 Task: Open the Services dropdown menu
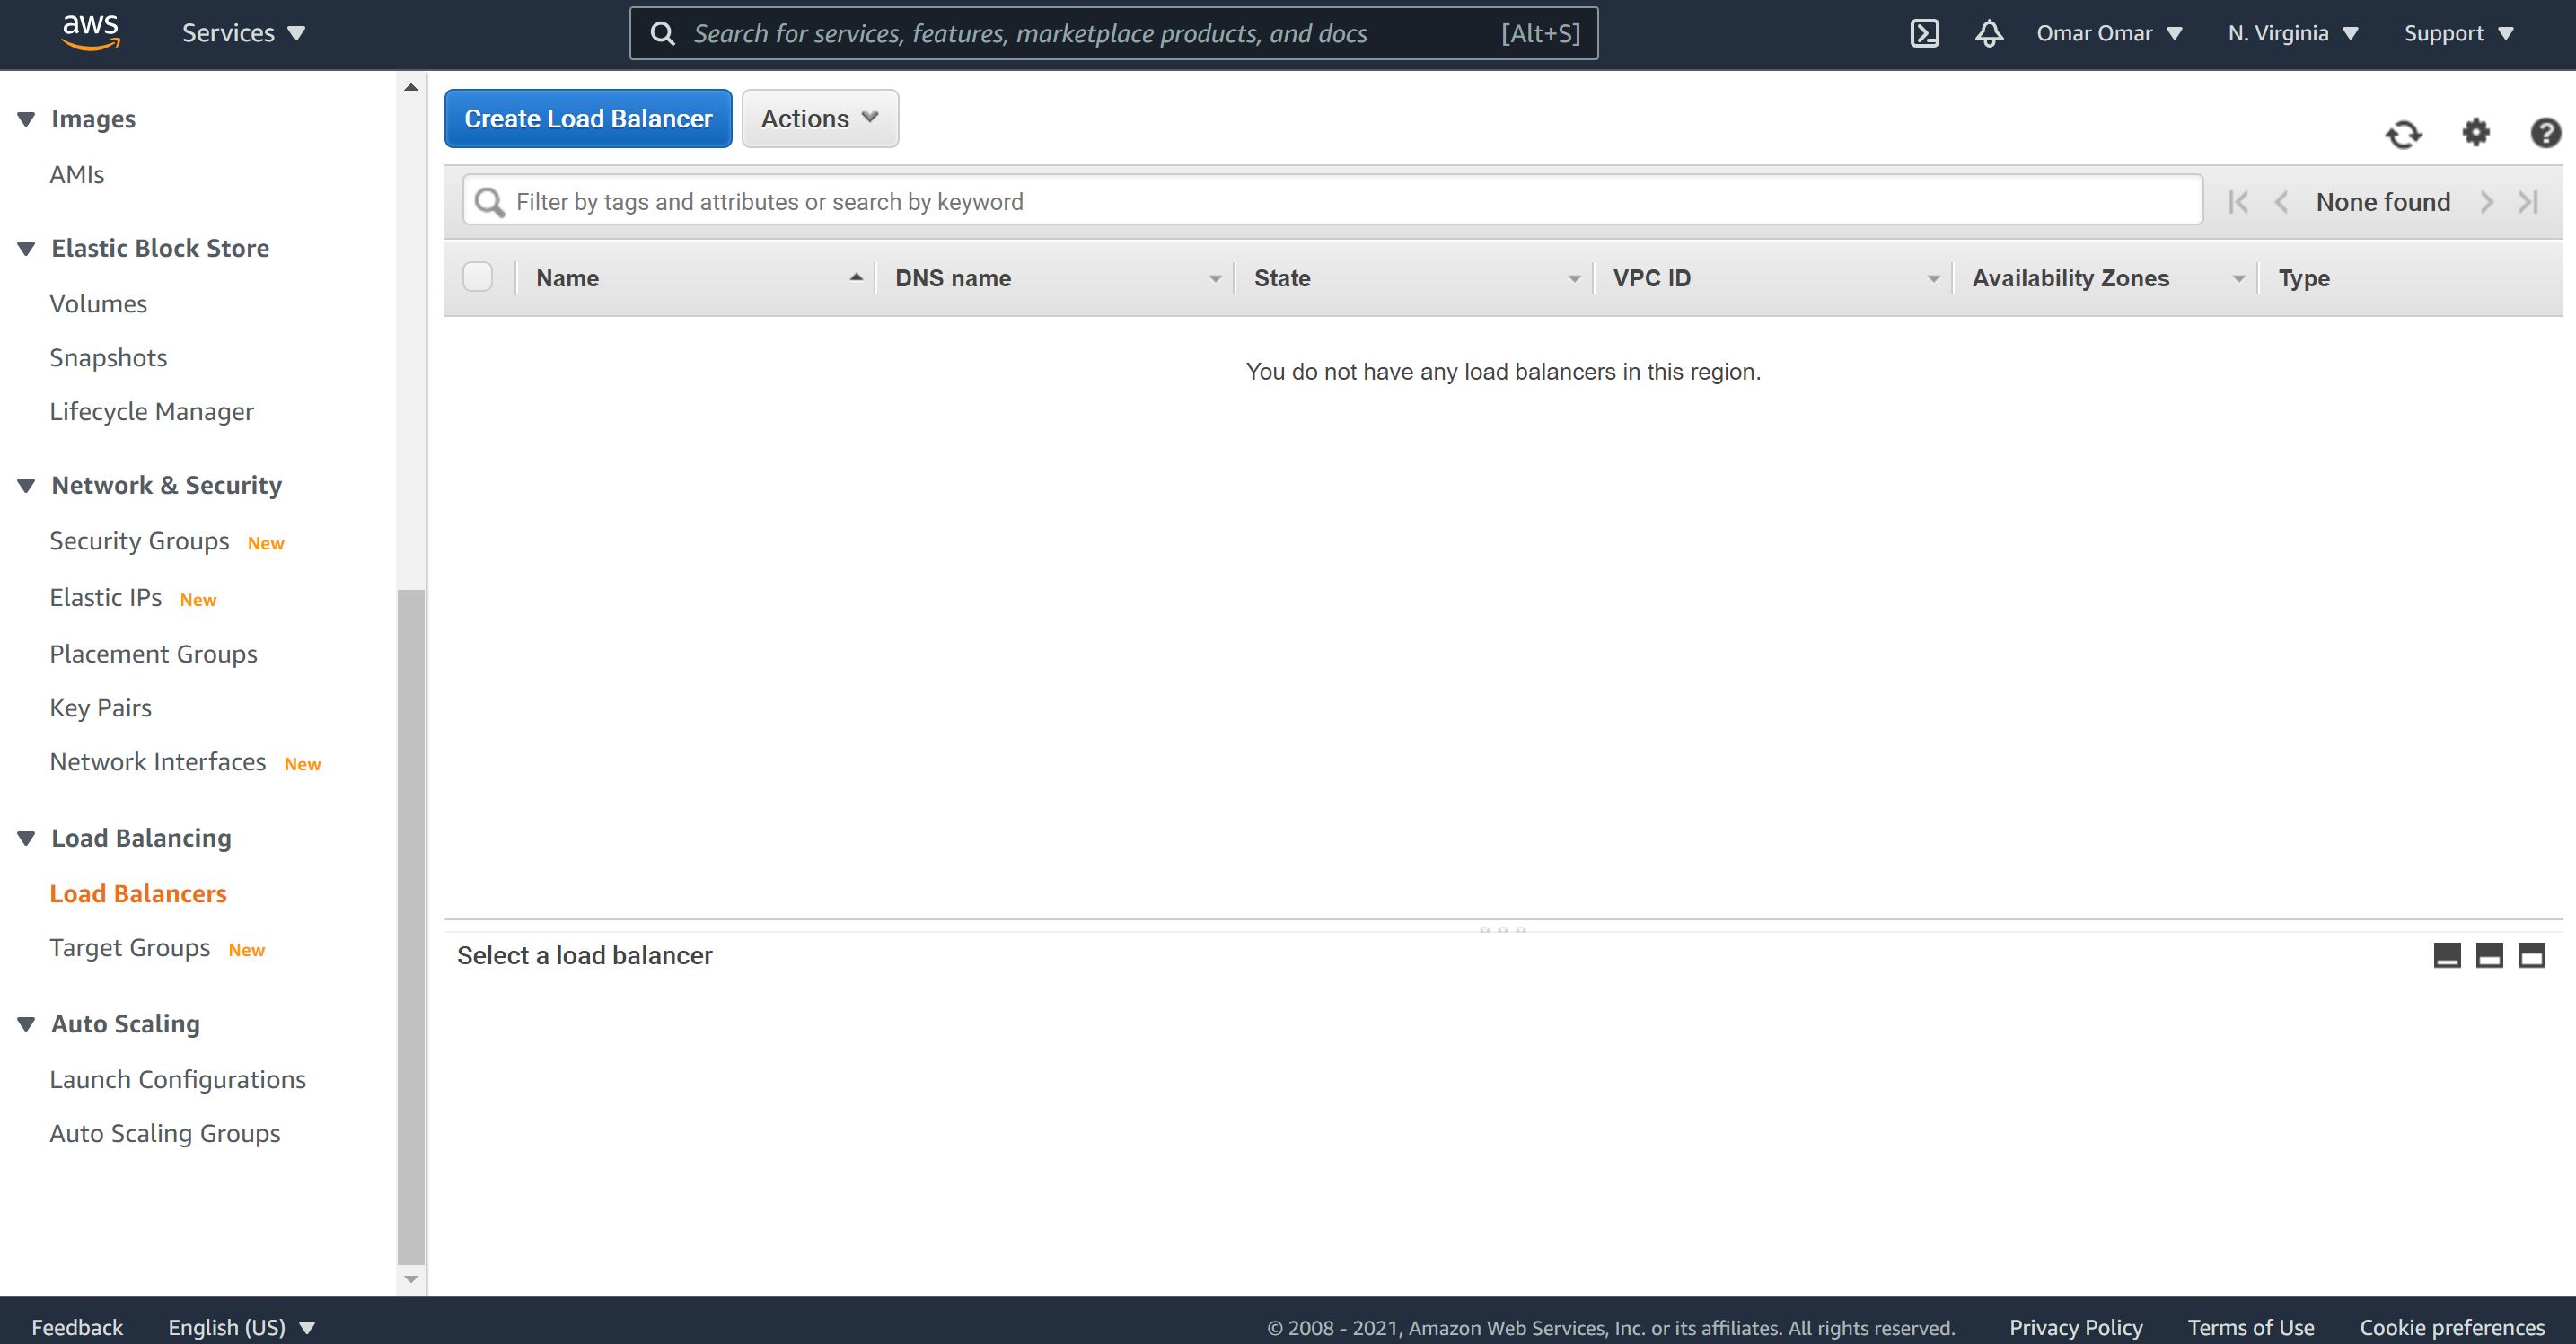pos(243,33)
